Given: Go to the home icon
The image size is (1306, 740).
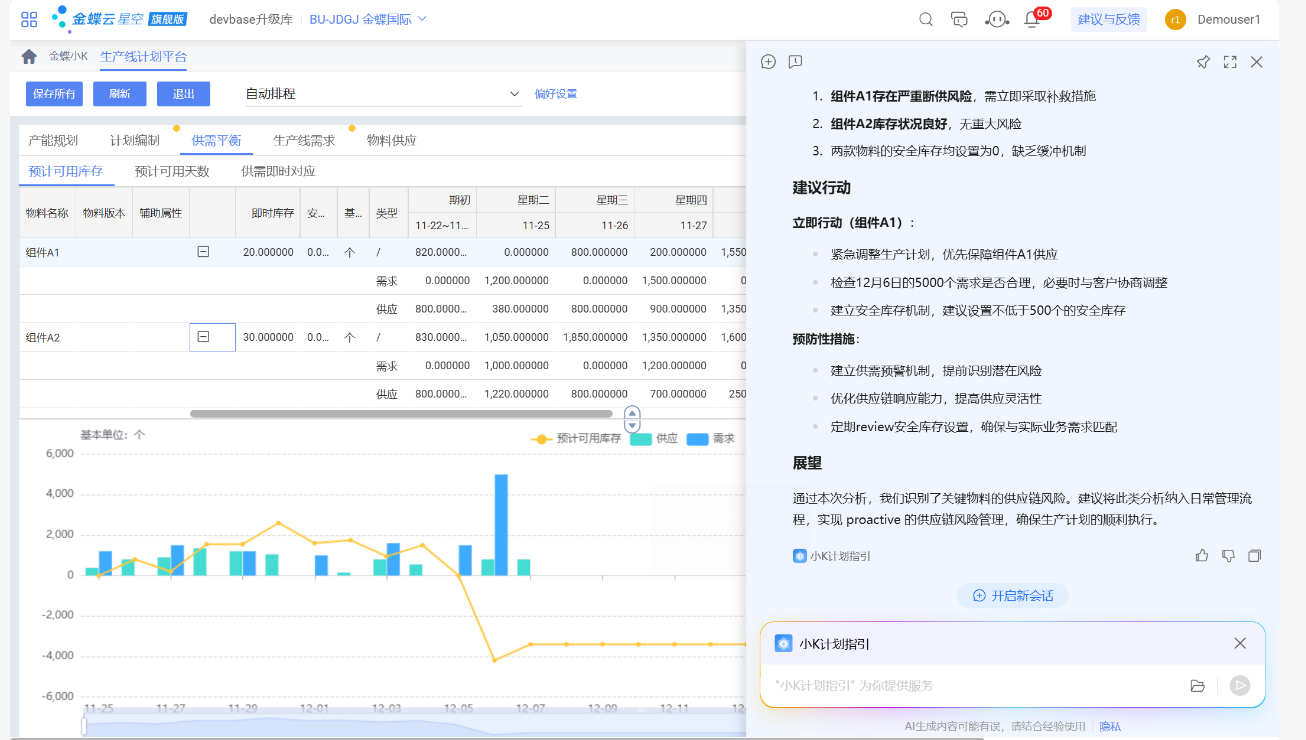Looking at the screenshot, I should (29, 57).
